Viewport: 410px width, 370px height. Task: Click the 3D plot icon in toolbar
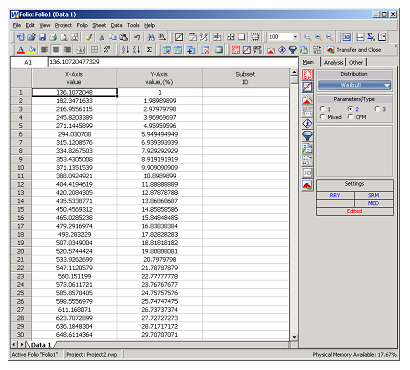tap(346, 37)
